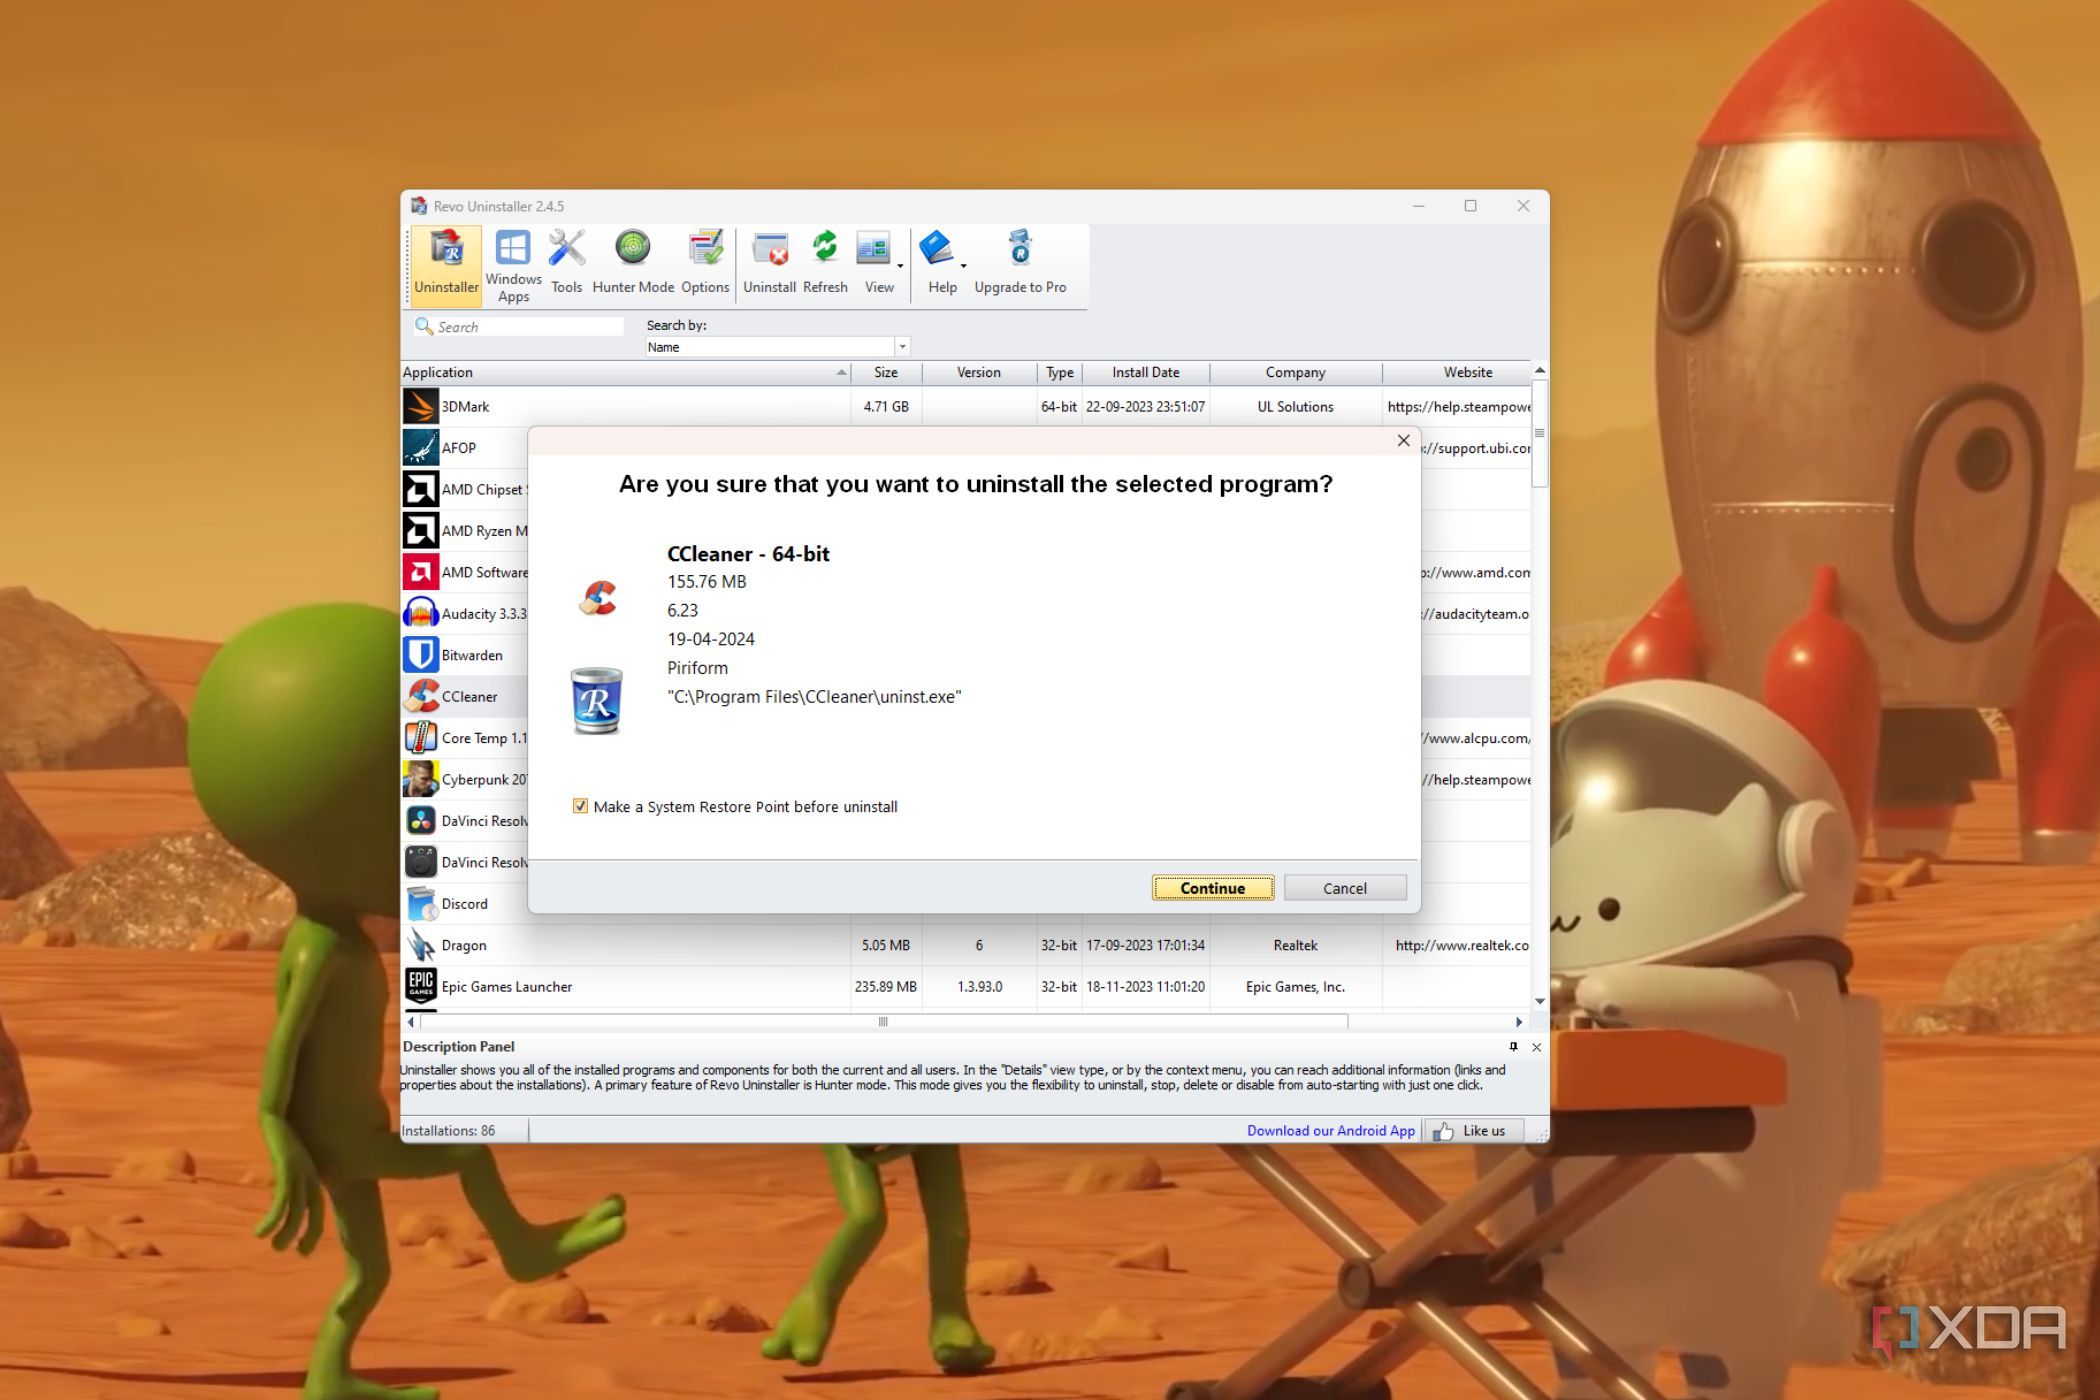Select the Epic Games Launcher row icon
Viewport: 2100px width, 1400px height.
coord(421,986)
